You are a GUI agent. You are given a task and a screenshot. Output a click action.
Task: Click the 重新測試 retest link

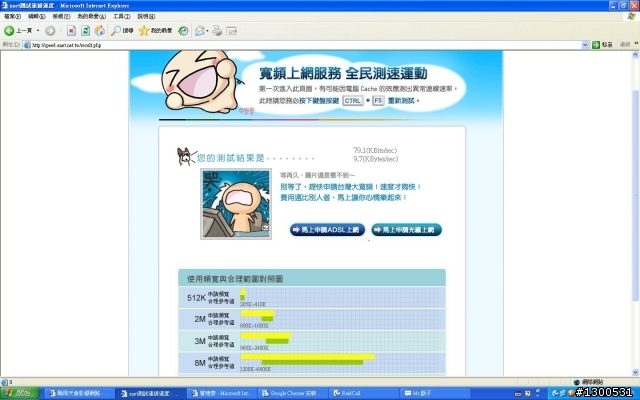402,100
